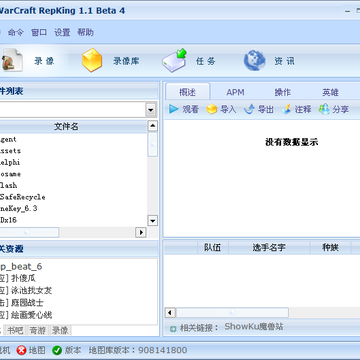
Task: Select the 书吧 bottom tab
Action: tap(16, 330)
